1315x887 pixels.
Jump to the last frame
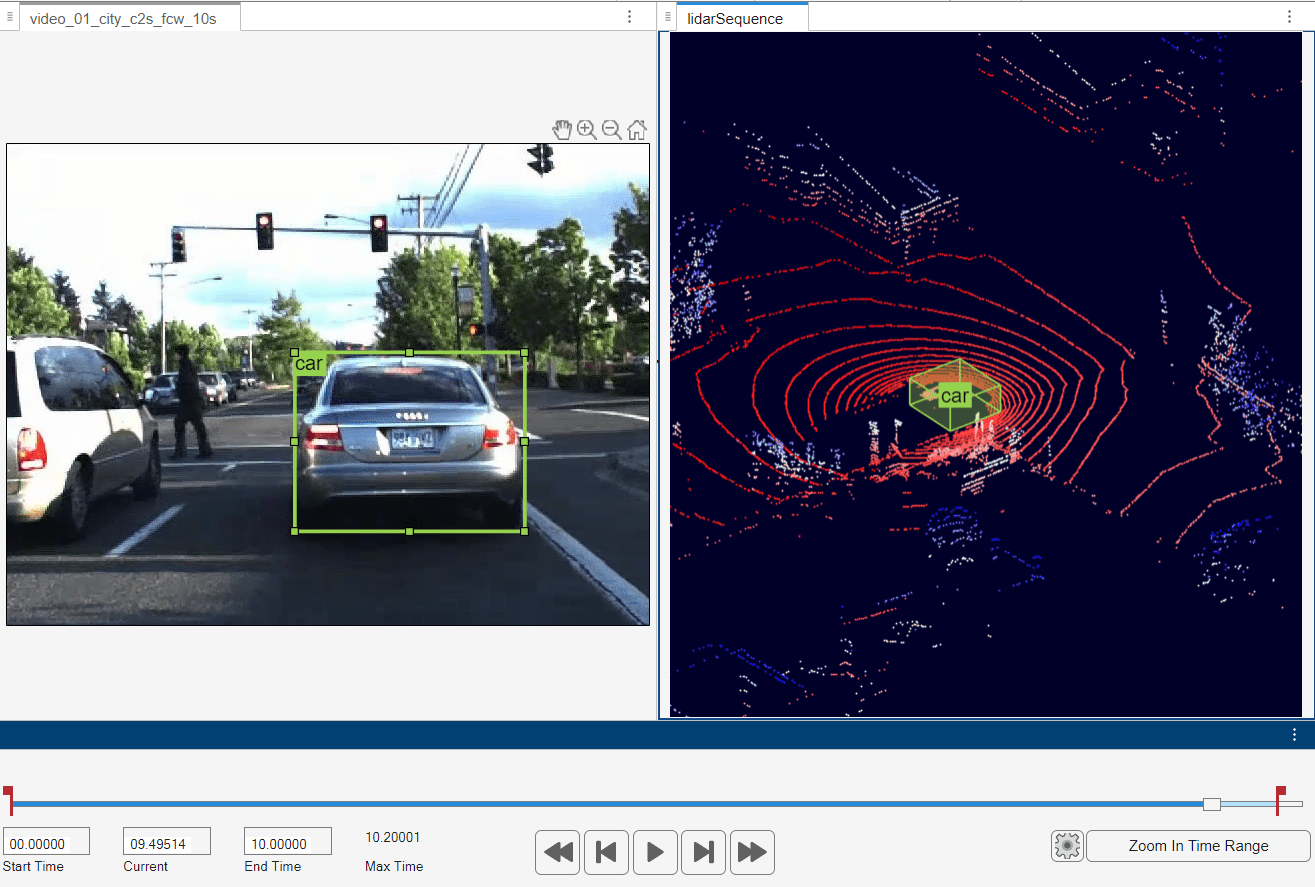point(752,852)
